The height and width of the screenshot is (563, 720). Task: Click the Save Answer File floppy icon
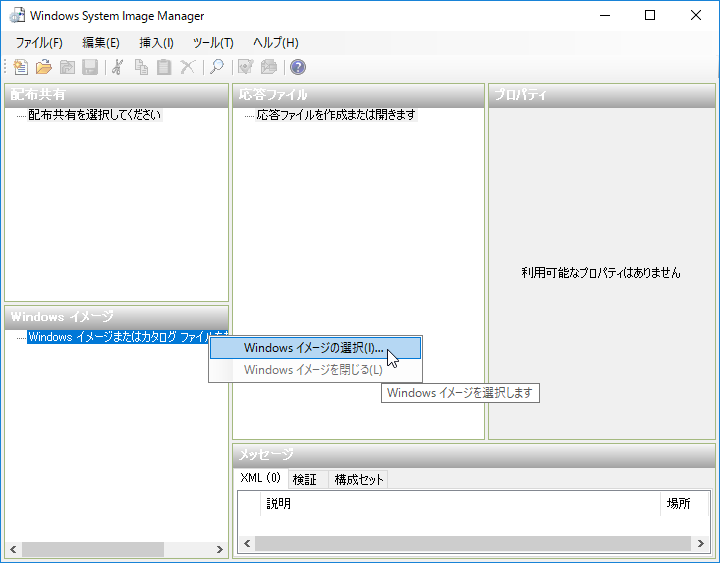pyautogui.click(x=90, y=67)
